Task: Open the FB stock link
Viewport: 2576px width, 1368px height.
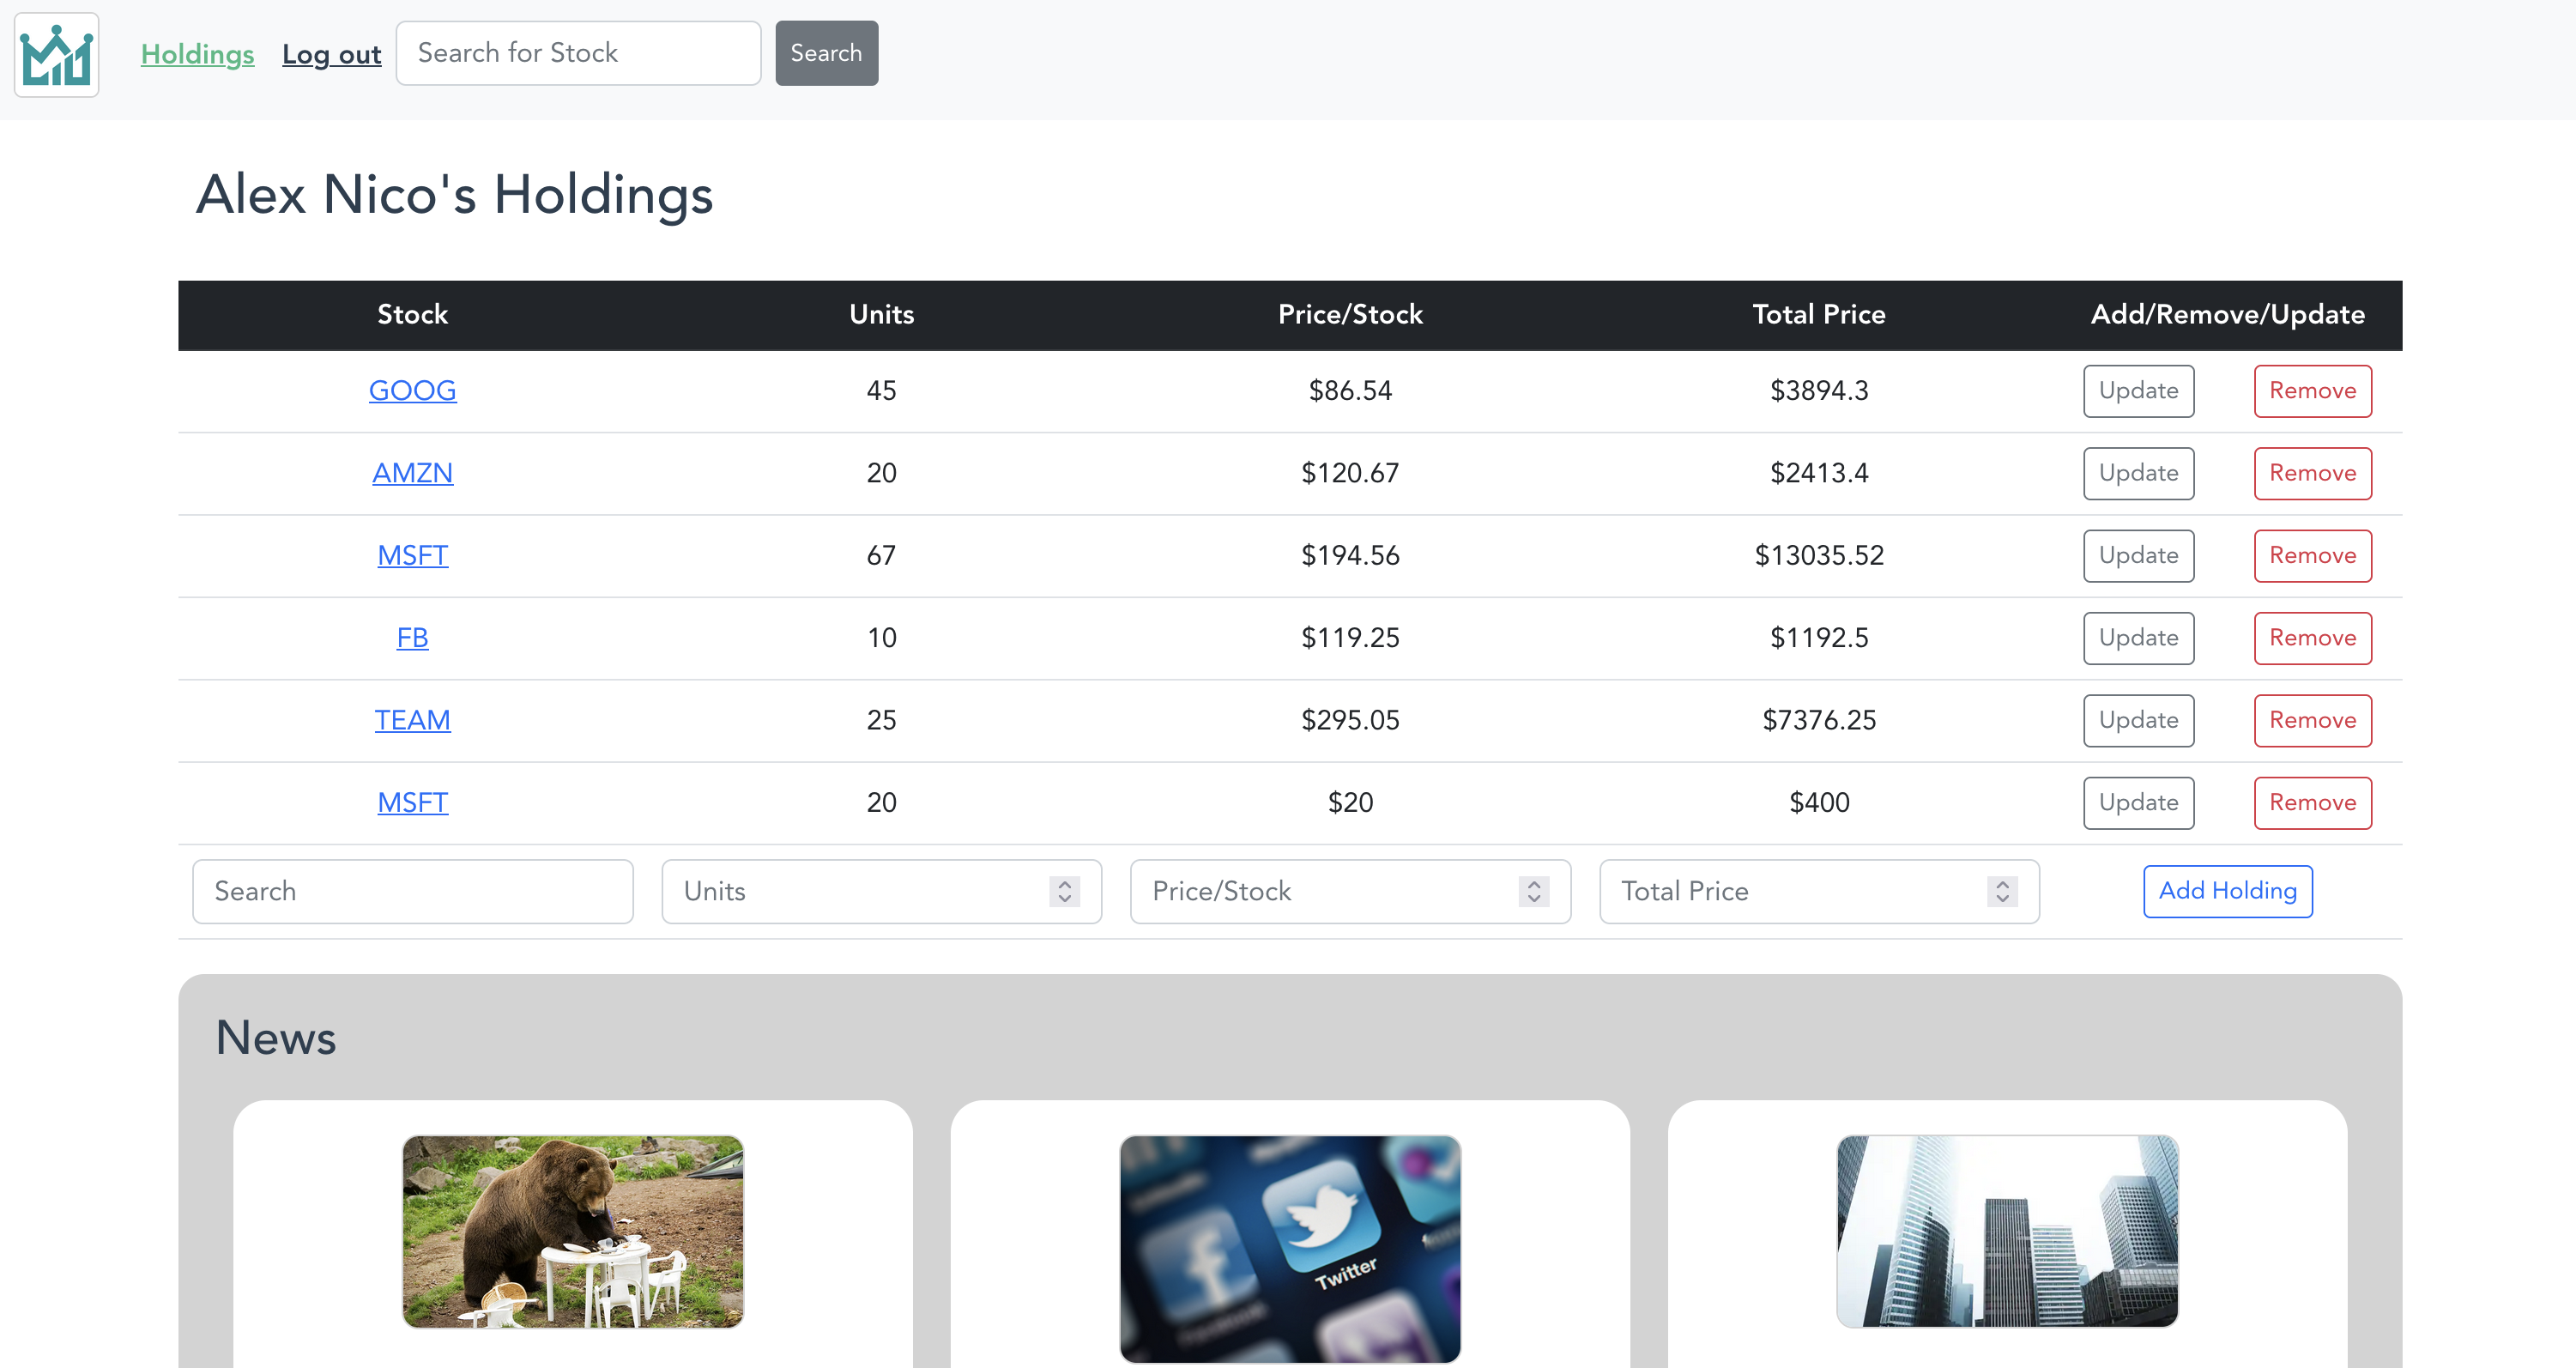Action: pos(412,637)
